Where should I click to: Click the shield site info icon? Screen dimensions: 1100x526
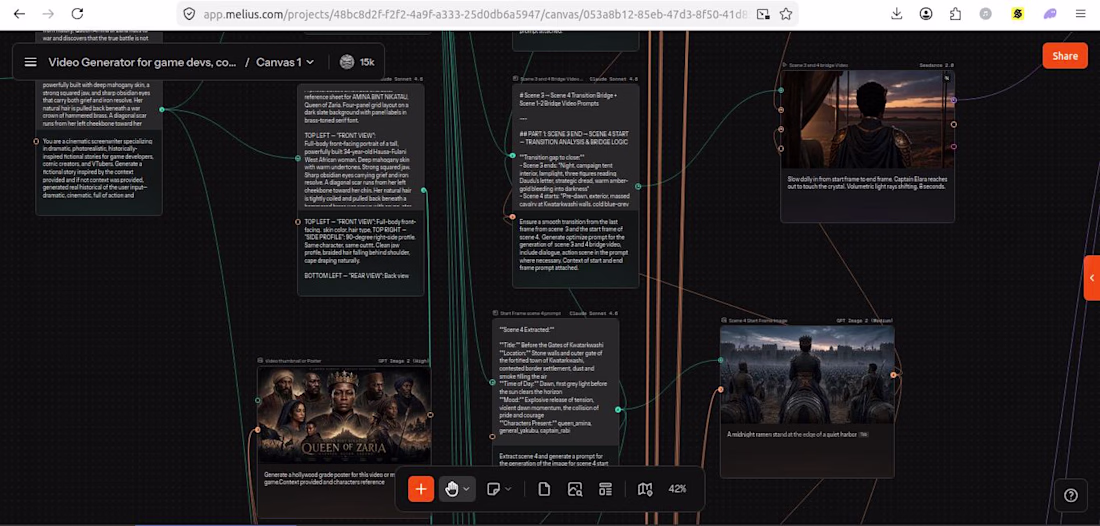click(x=189, y=13)
